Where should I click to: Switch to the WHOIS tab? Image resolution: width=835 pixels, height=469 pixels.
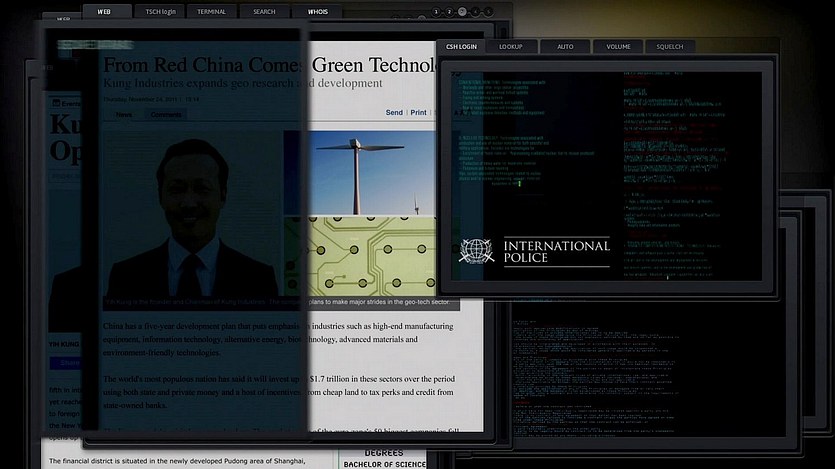coord(317,12)
